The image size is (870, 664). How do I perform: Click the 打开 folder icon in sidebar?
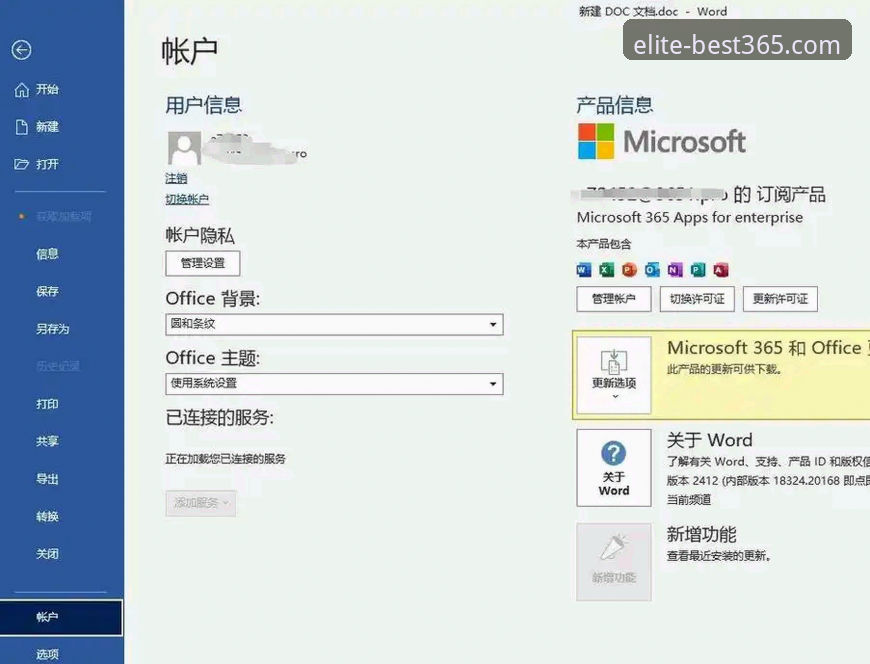pyautogui.click(x=21, y=164)
